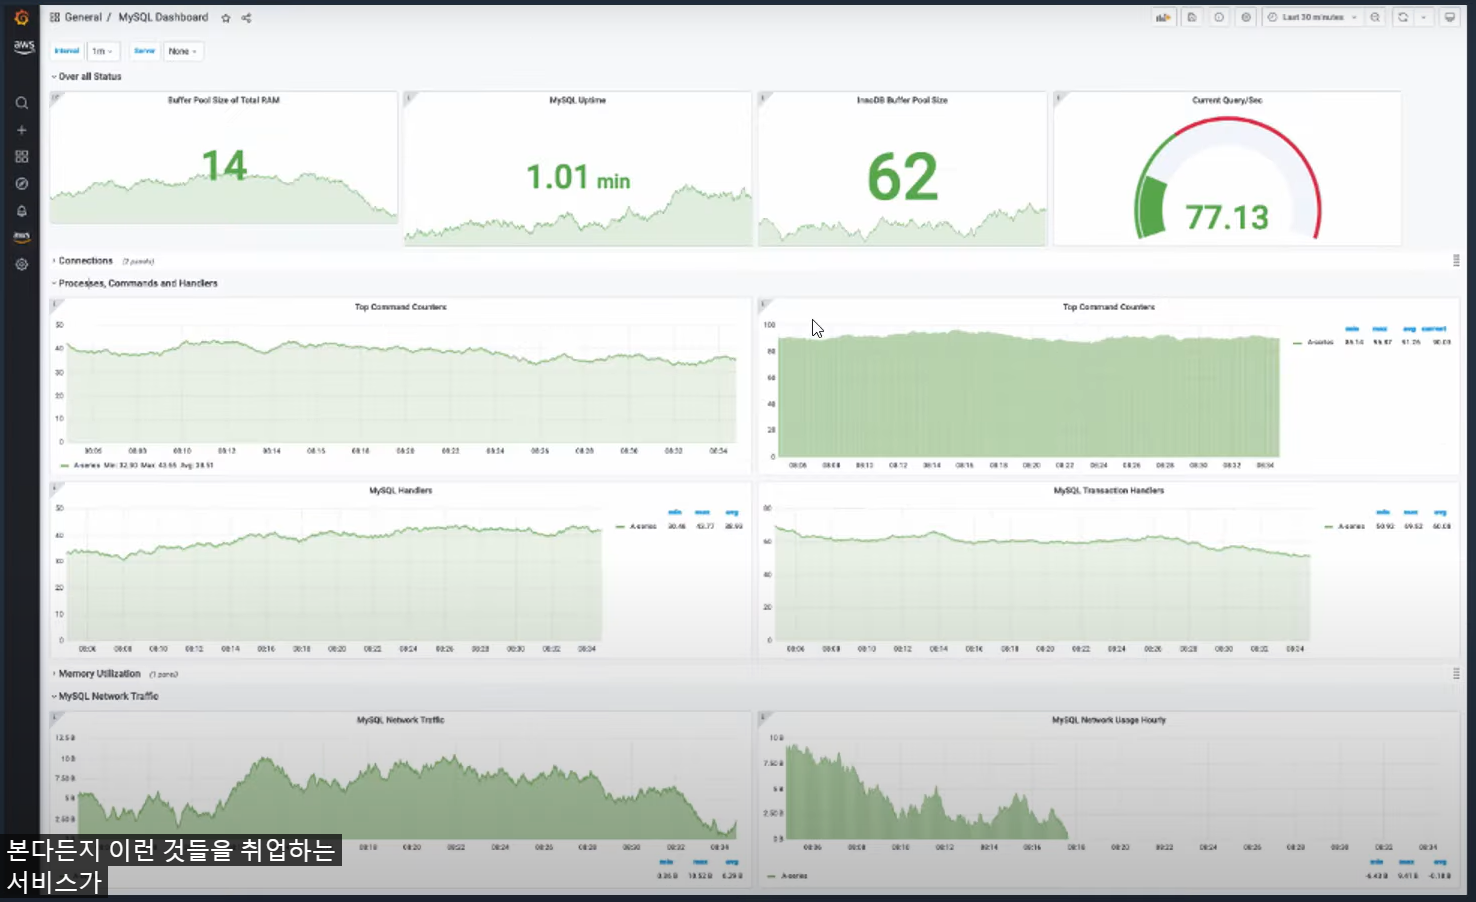The width and height of the screenshot is (1476, 902).
Task: Open Grafana home via the logo
Action: pos(21,17)
